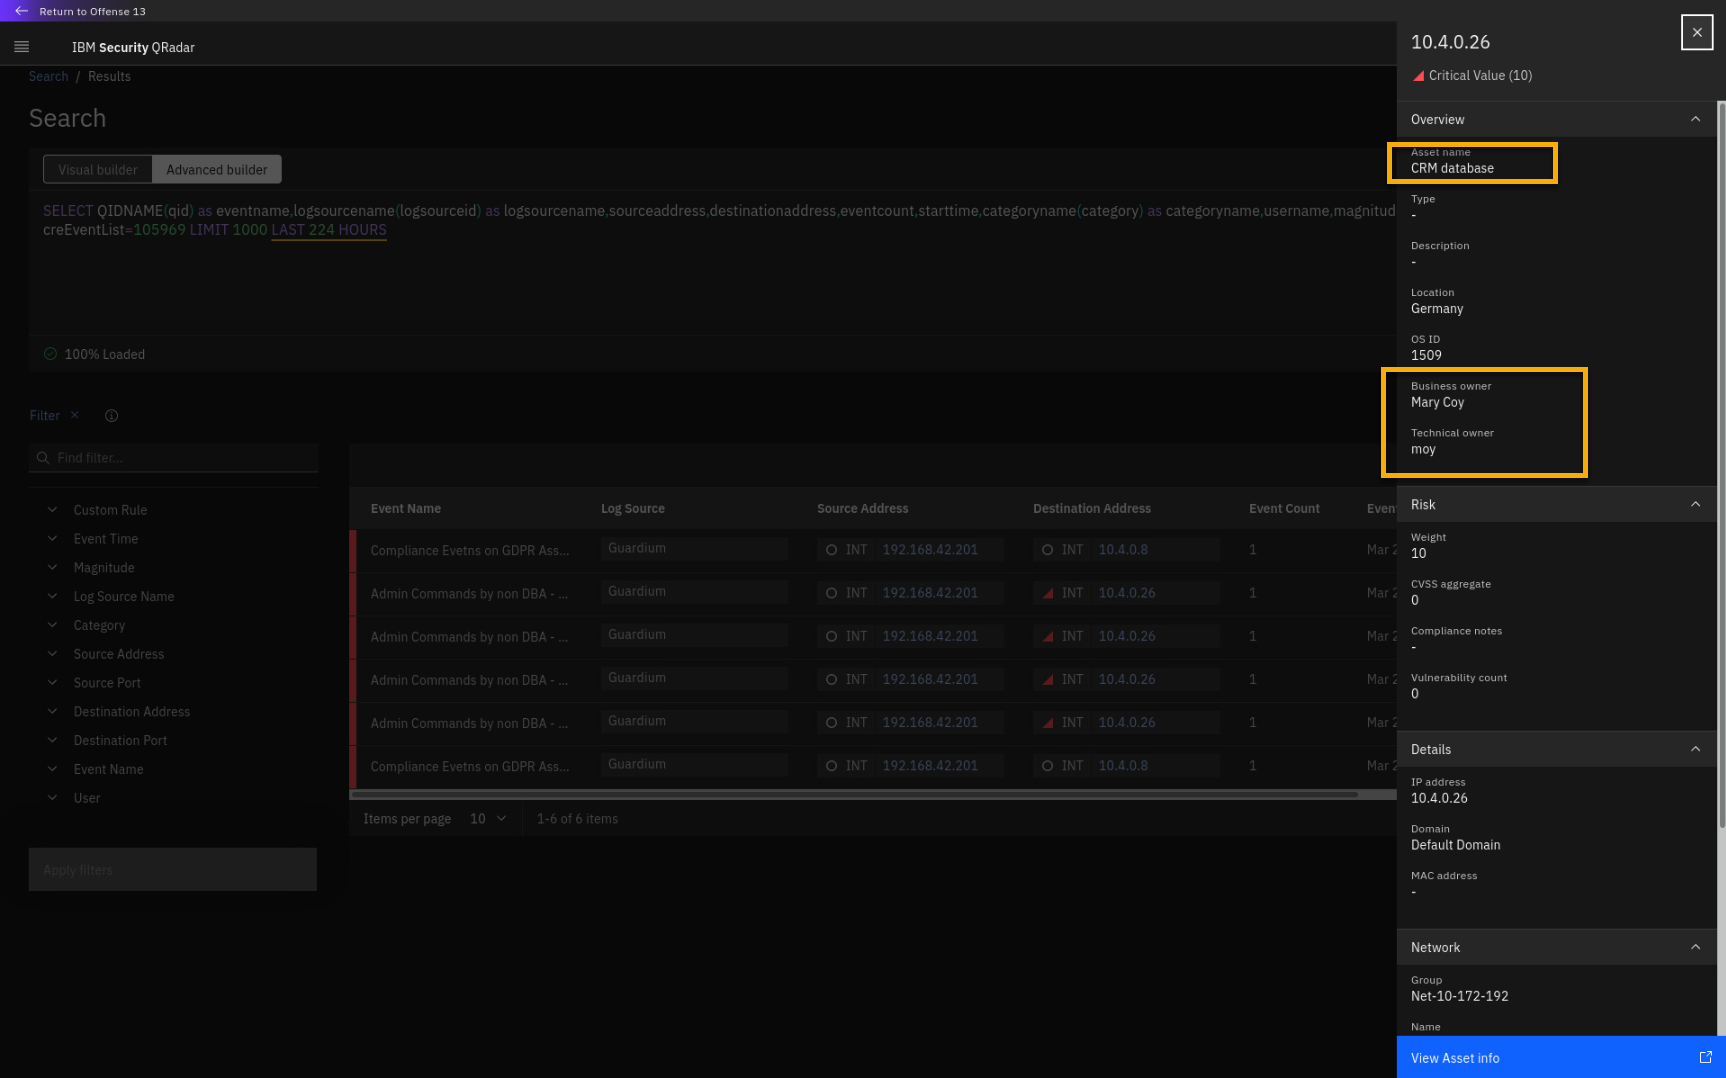This screenshot has width=1726, height=1078.
Task: Open the Items per page dropdown
Action: pos(488,819)
